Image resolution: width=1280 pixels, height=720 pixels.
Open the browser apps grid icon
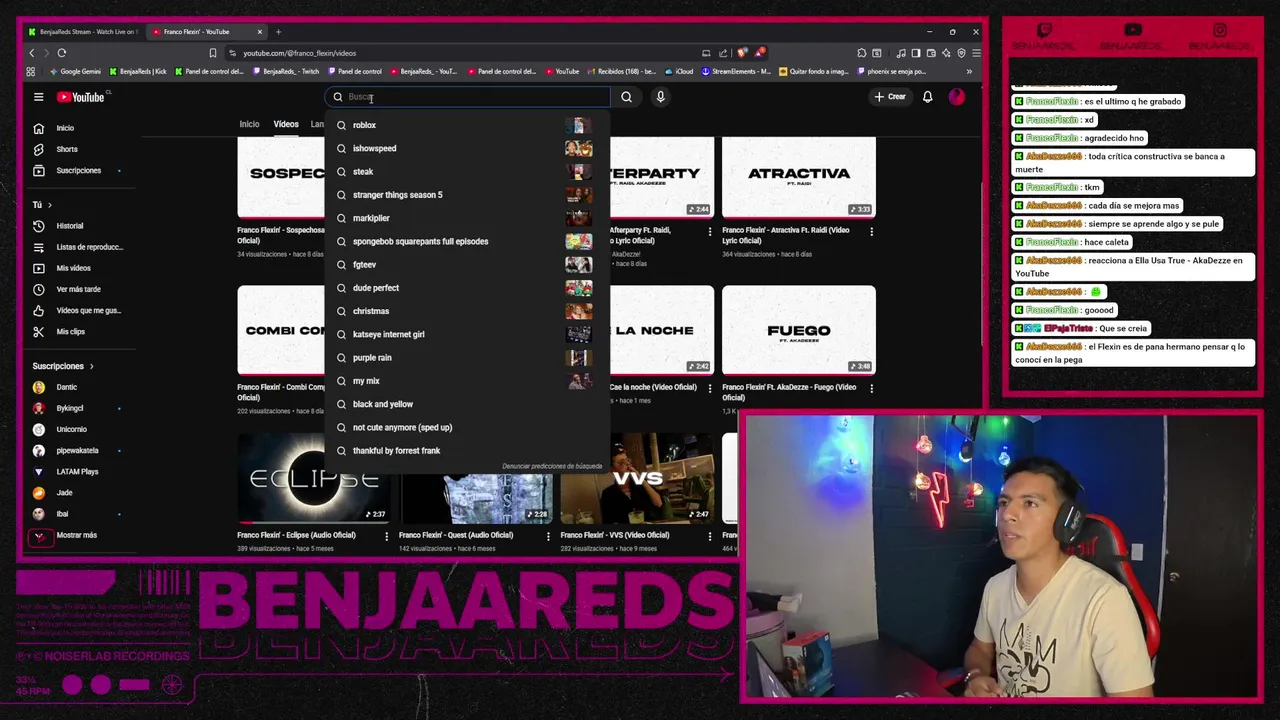click(30, 72)
